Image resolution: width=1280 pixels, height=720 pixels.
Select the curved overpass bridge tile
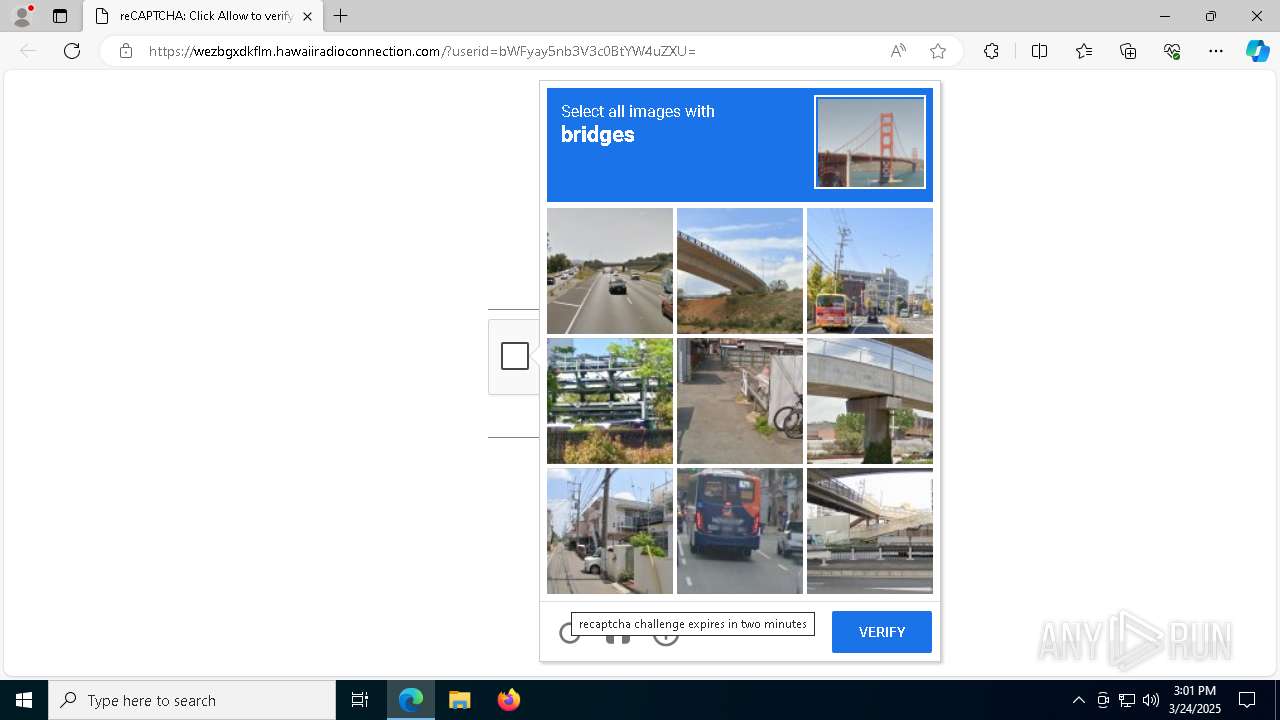(740, 271)
